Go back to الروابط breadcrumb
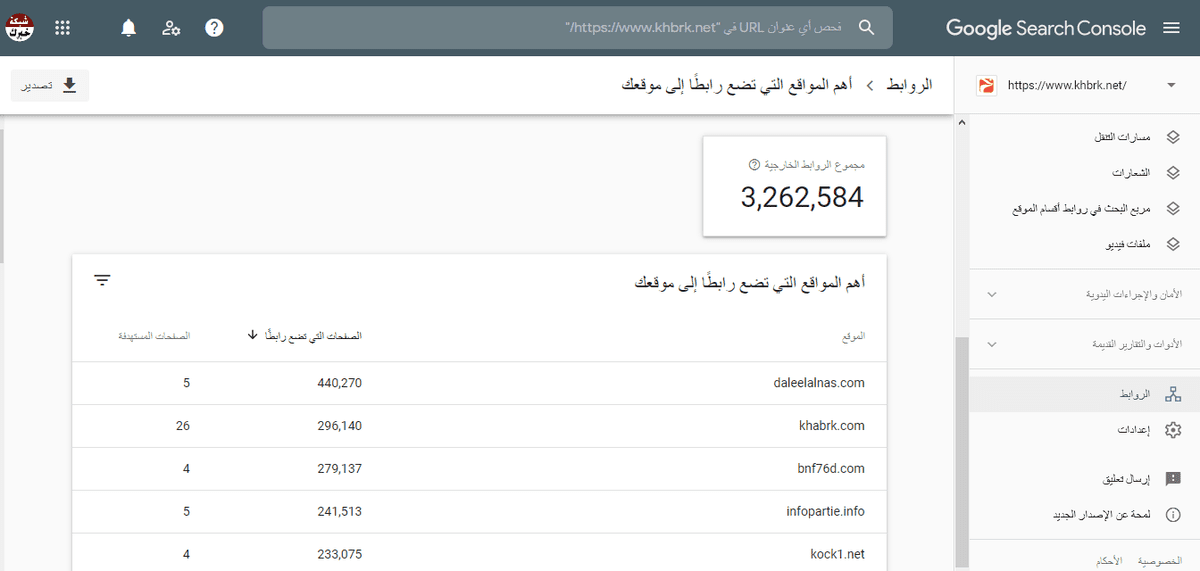The height and width of the screenshot is (571, 1200). [910, 86]
